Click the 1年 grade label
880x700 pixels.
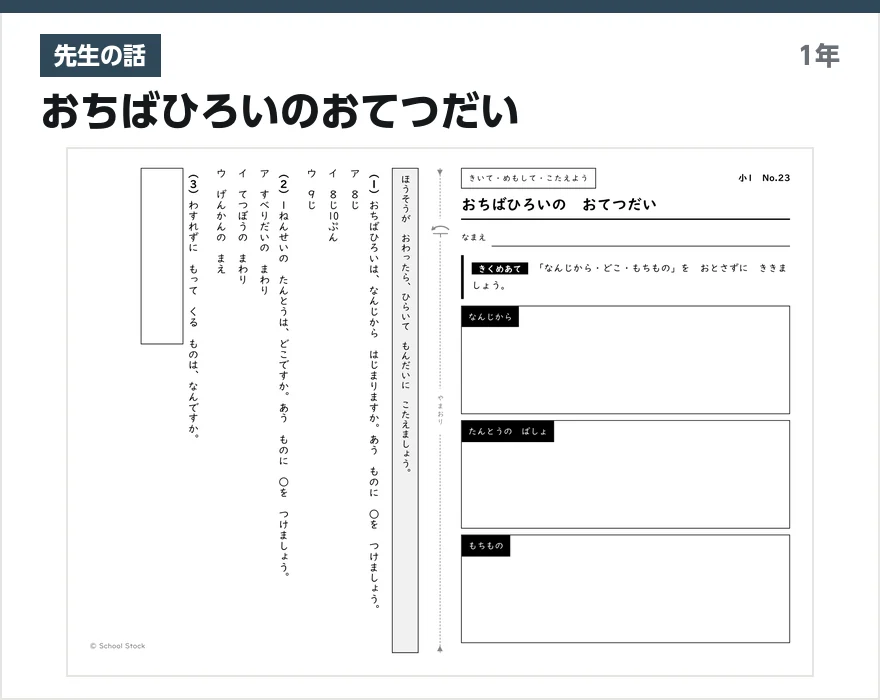[819, 56]
